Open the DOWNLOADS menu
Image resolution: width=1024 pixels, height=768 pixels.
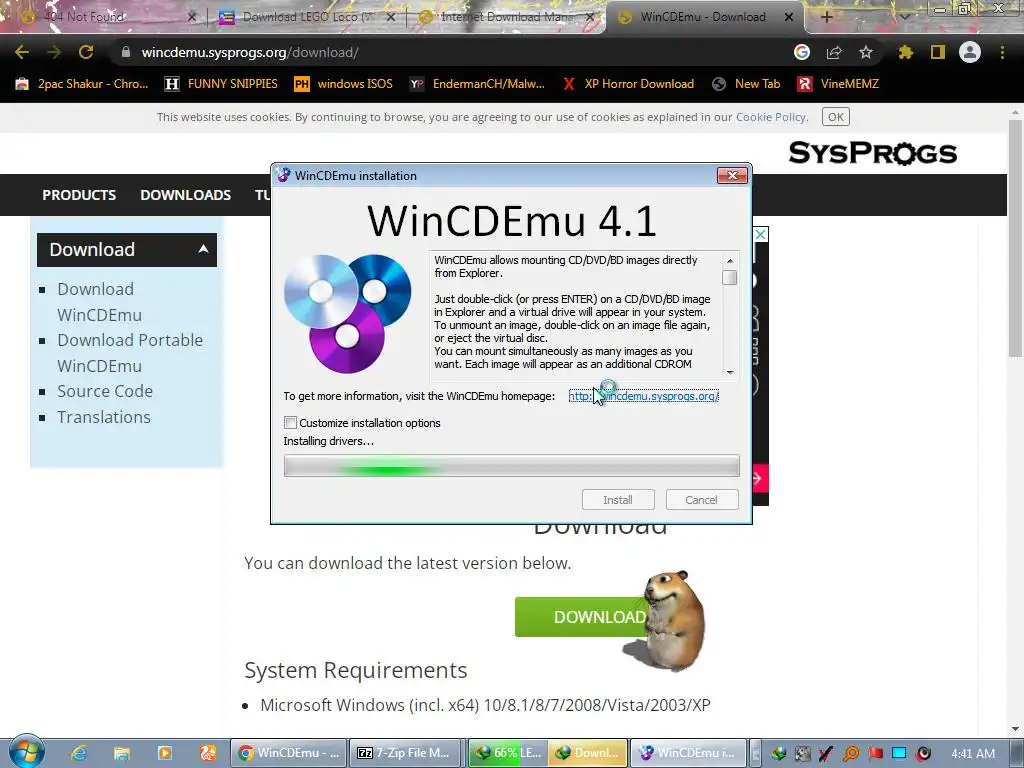(185, 195)
